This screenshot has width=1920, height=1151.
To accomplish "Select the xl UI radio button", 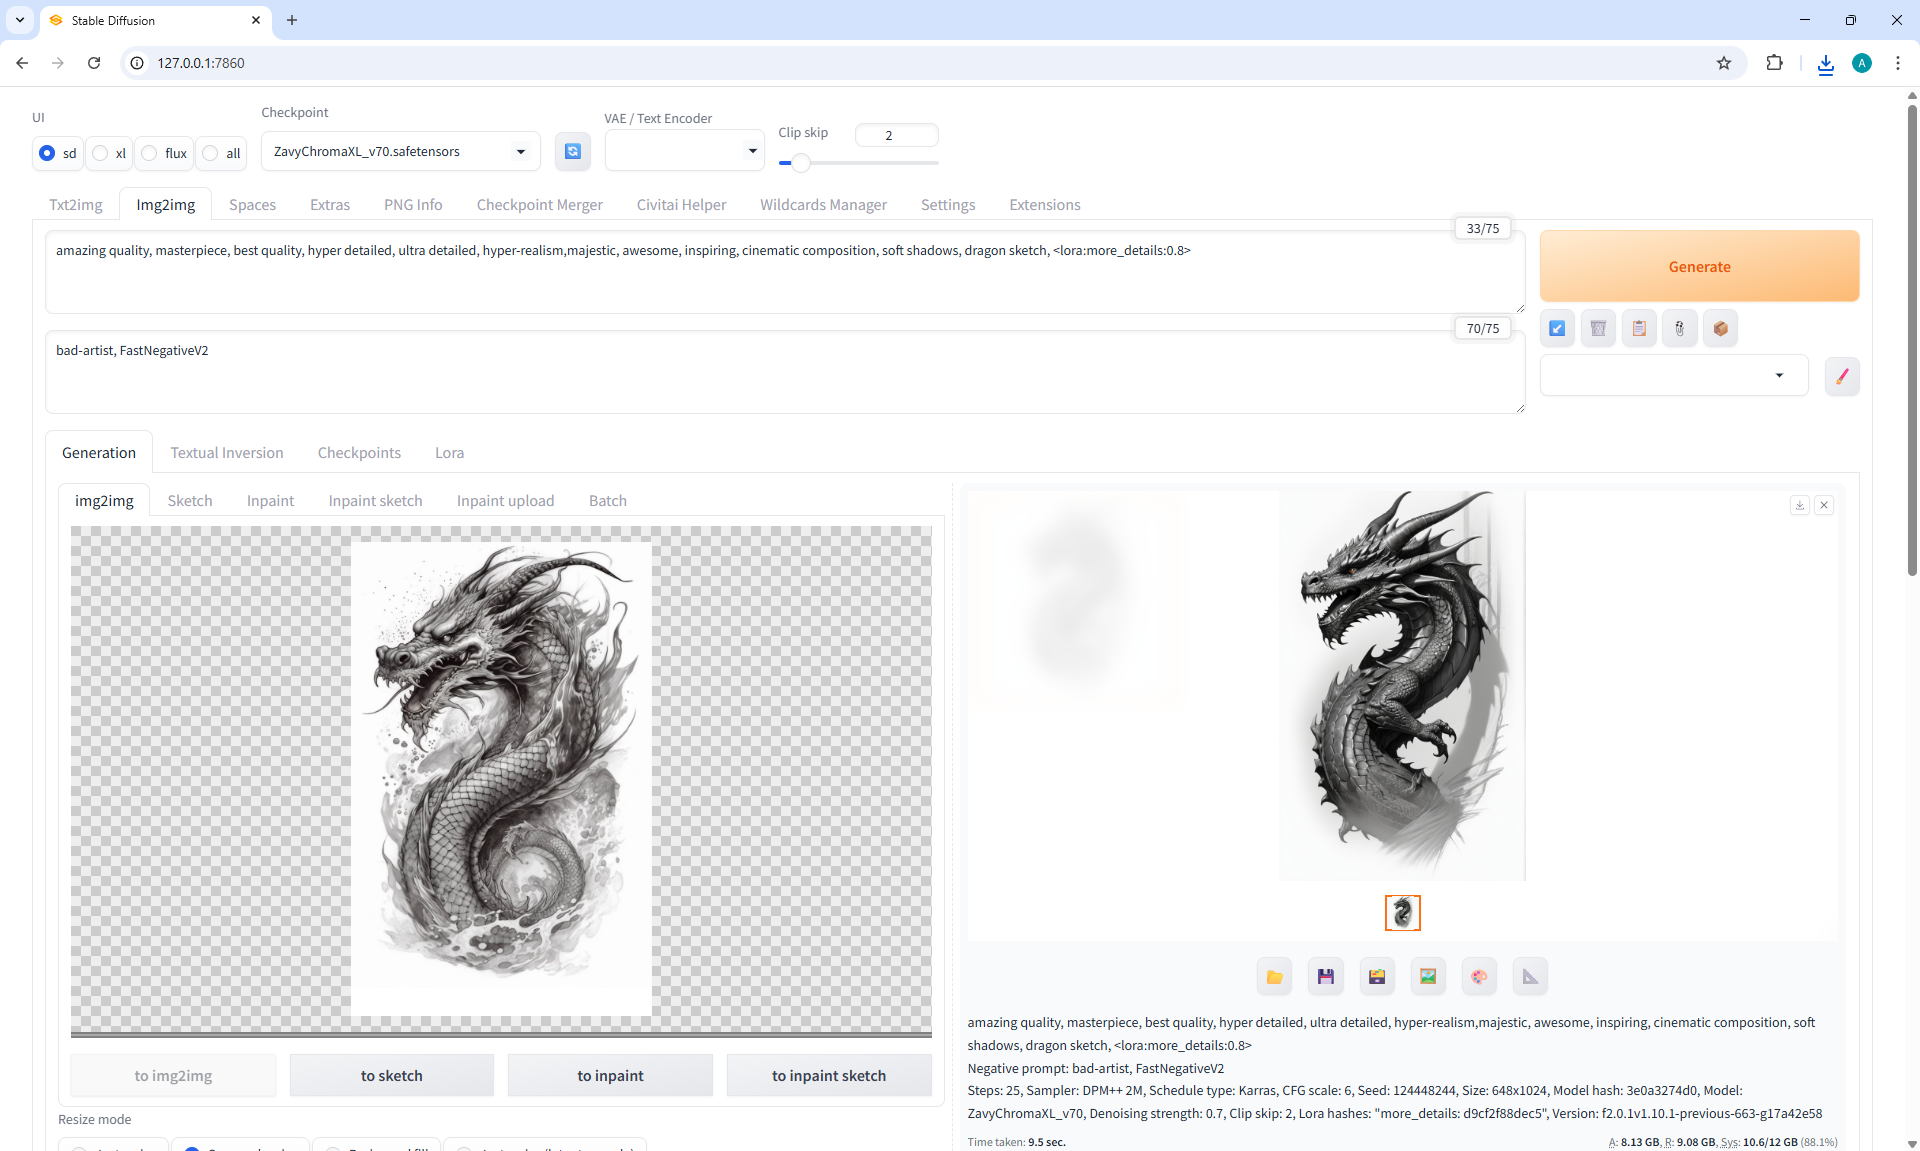I will tap(101, 153).
